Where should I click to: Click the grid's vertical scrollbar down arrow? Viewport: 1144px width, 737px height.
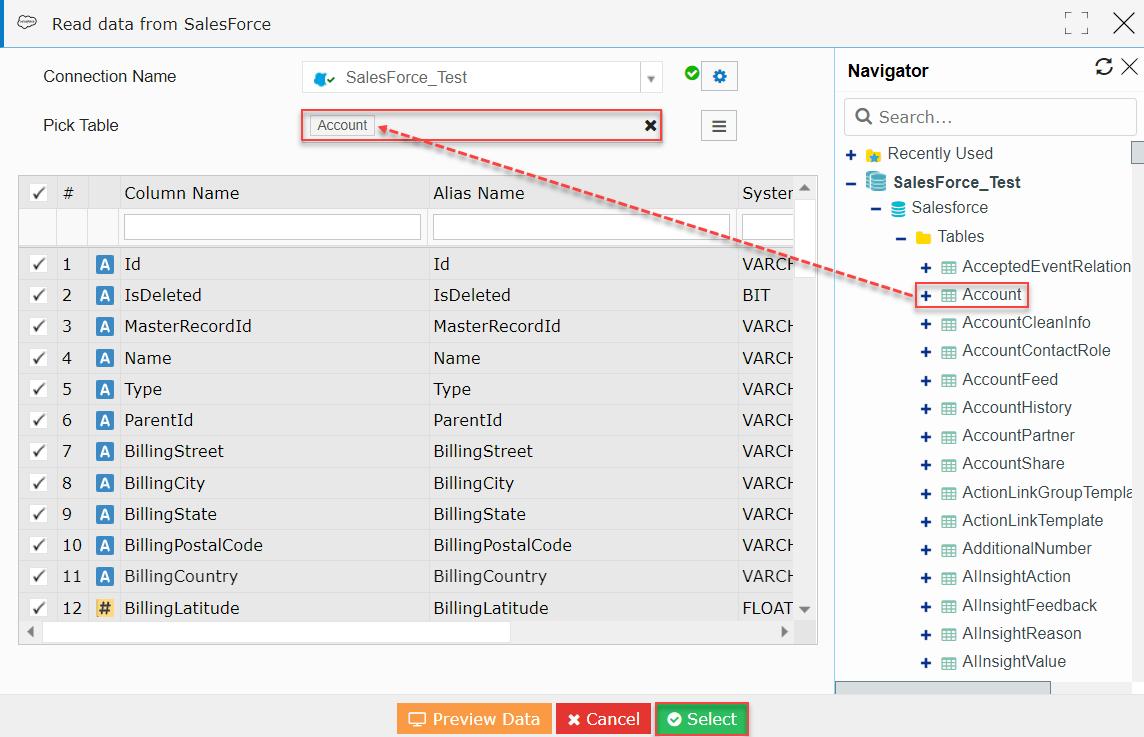click(805, 609)
